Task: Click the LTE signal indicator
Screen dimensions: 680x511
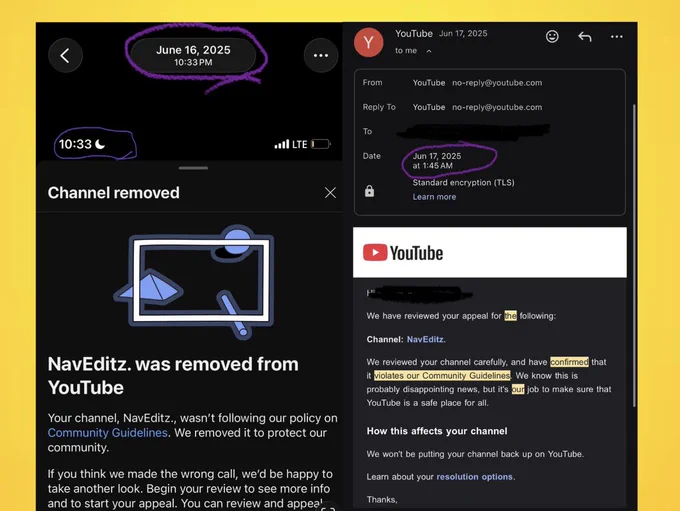Action: click(291, 144)
